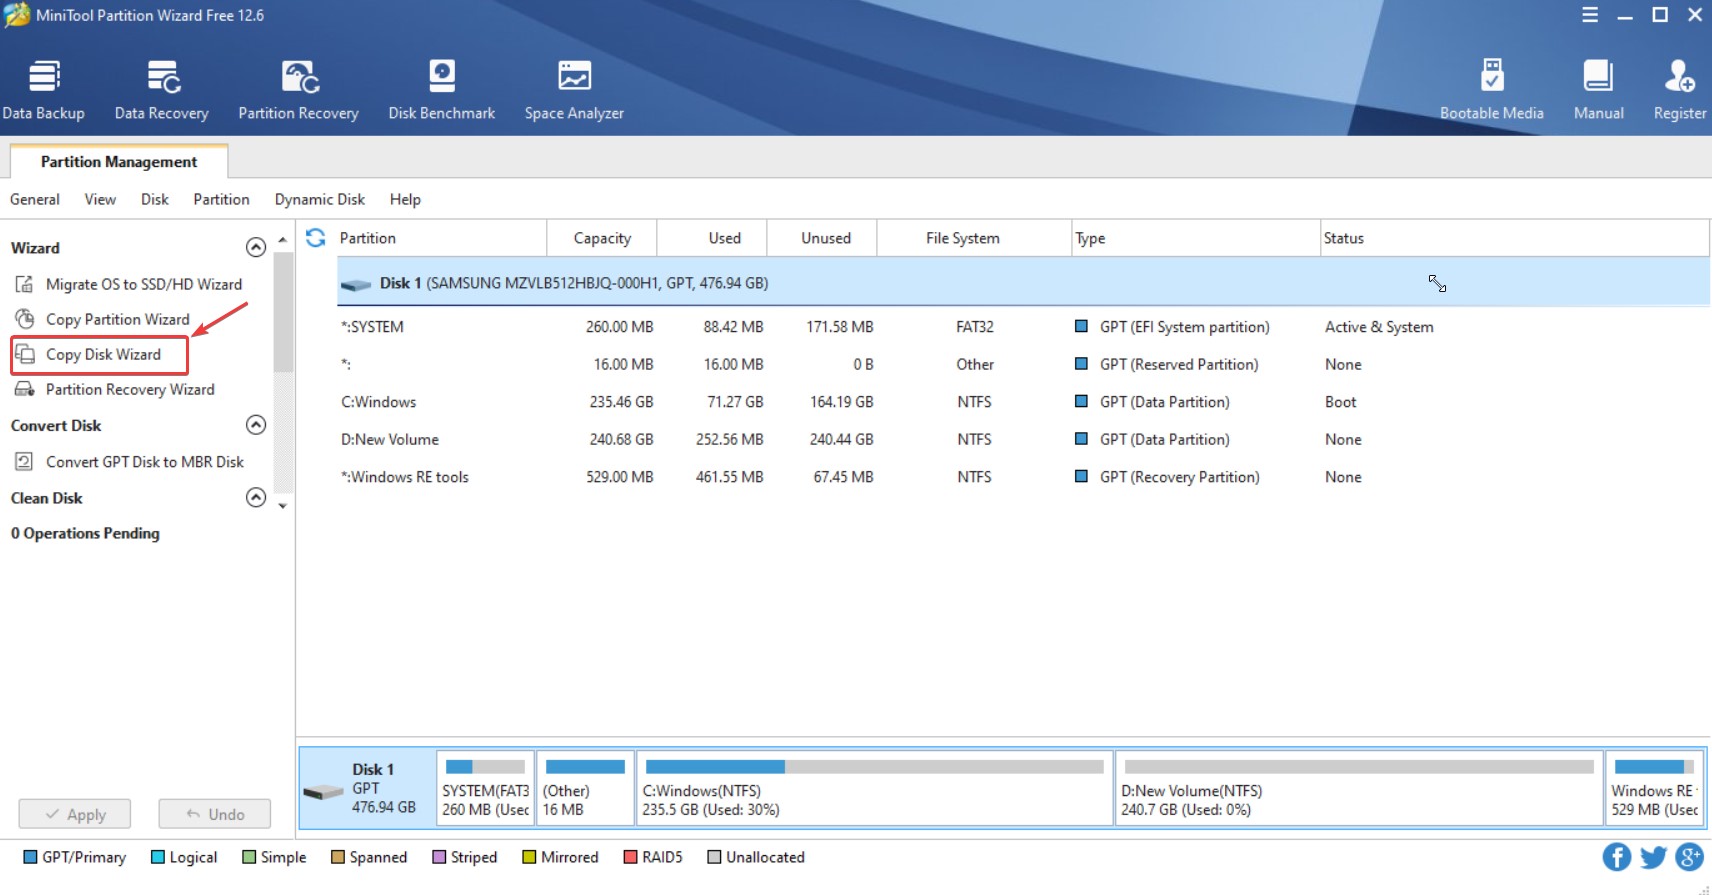Image resolution: width=1712 pixels, height=895 pixels.
Task: Click the Mirrored legend color swatch
Action: pyautogui.click(x=529, y=857)
